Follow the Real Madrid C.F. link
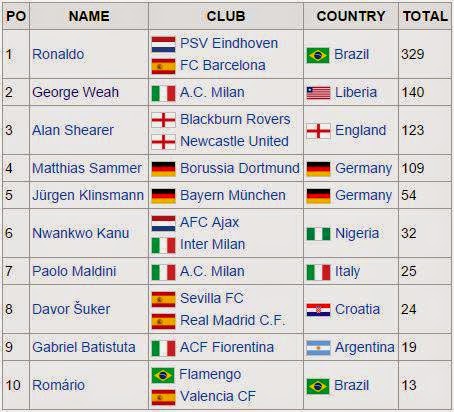454x412 pixels. click(x=233, y=320)
